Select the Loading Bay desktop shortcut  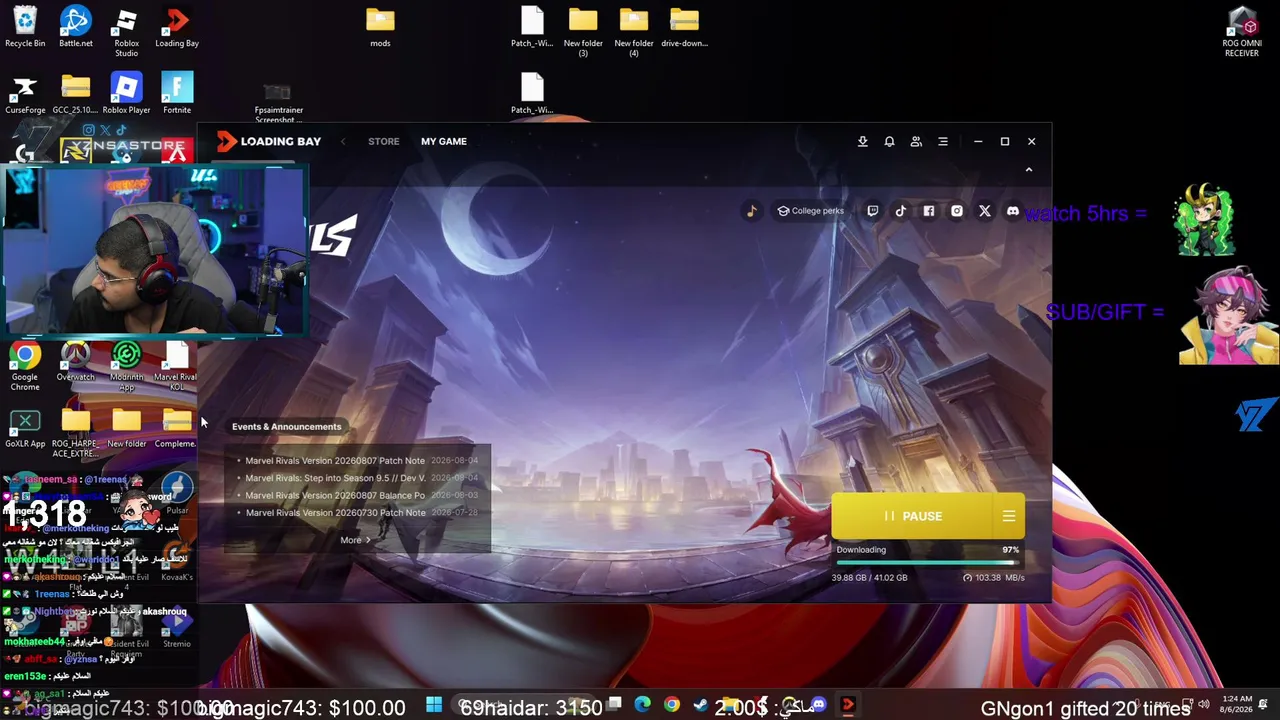click(x=177, y=27)
